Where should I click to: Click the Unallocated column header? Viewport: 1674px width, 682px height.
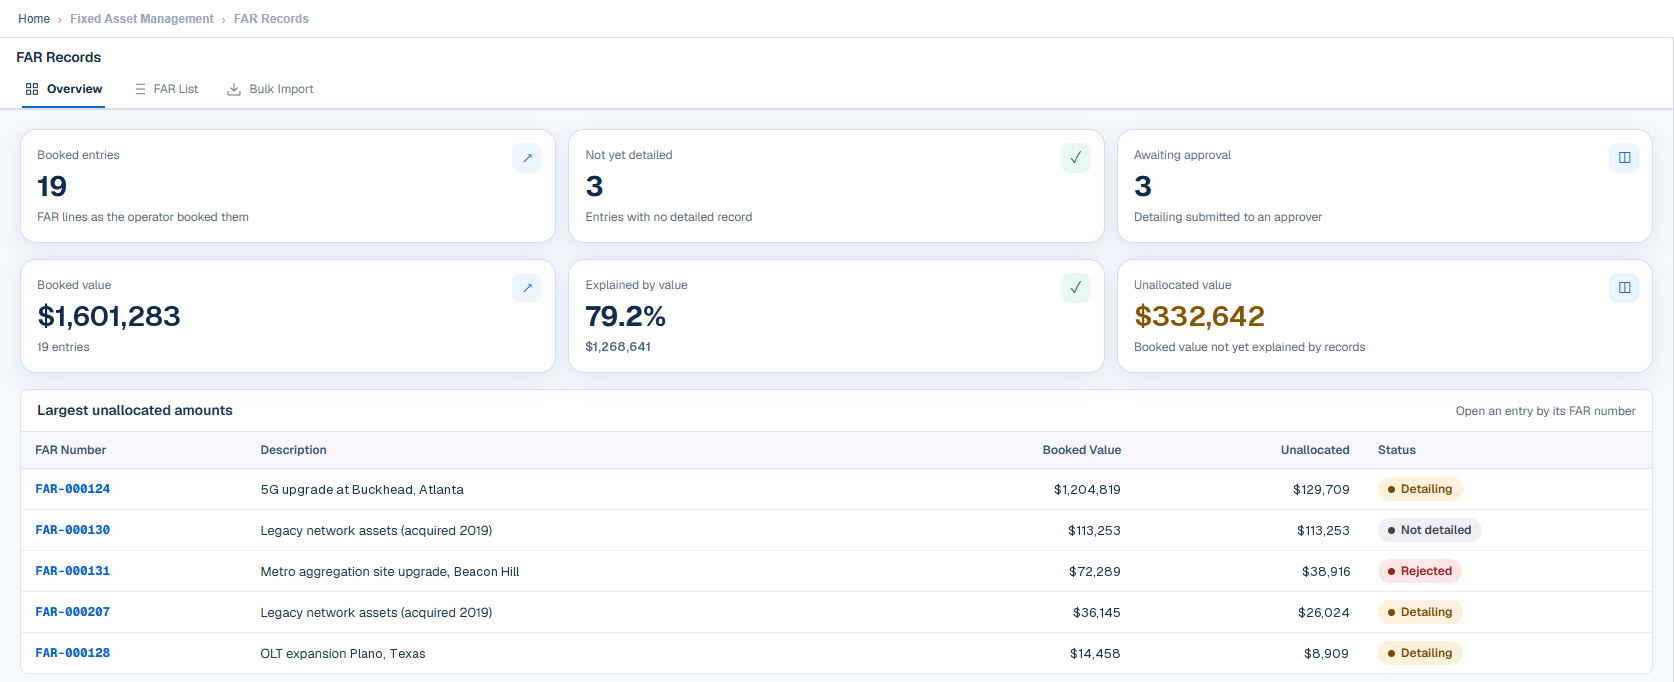click(1315, 450)
